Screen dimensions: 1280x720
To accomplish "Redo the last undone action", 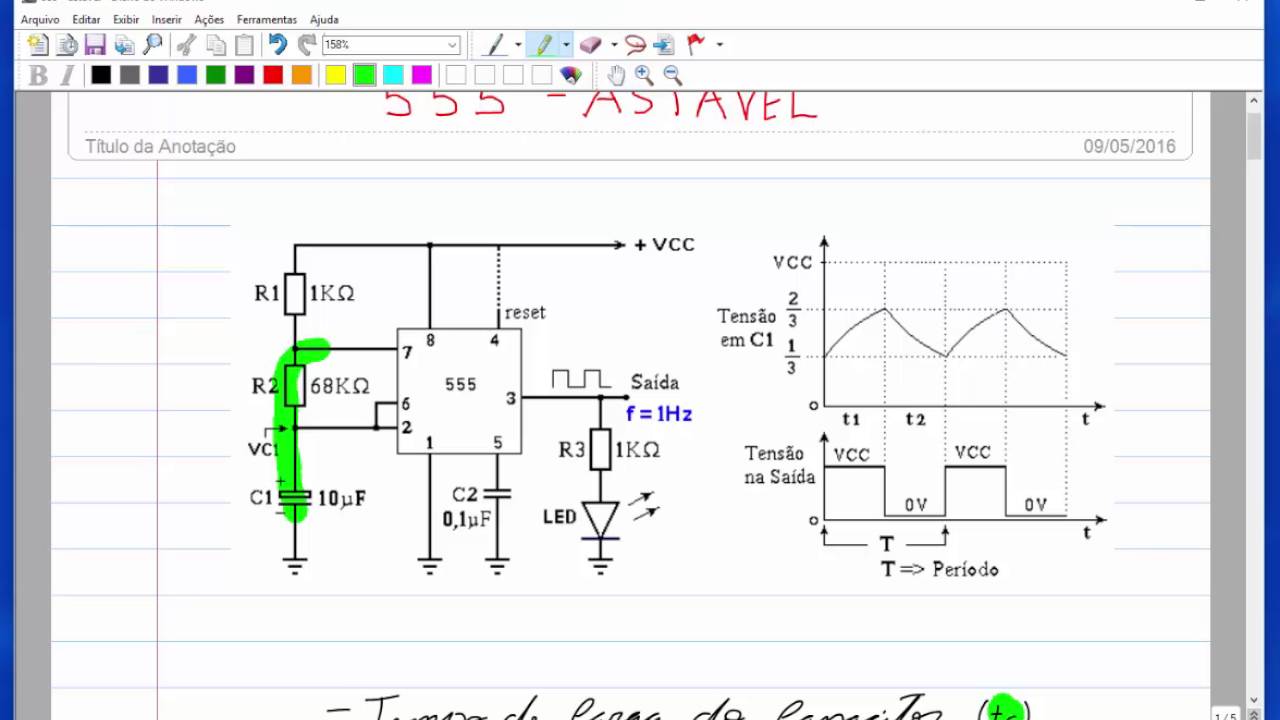I will coord(306,44).
